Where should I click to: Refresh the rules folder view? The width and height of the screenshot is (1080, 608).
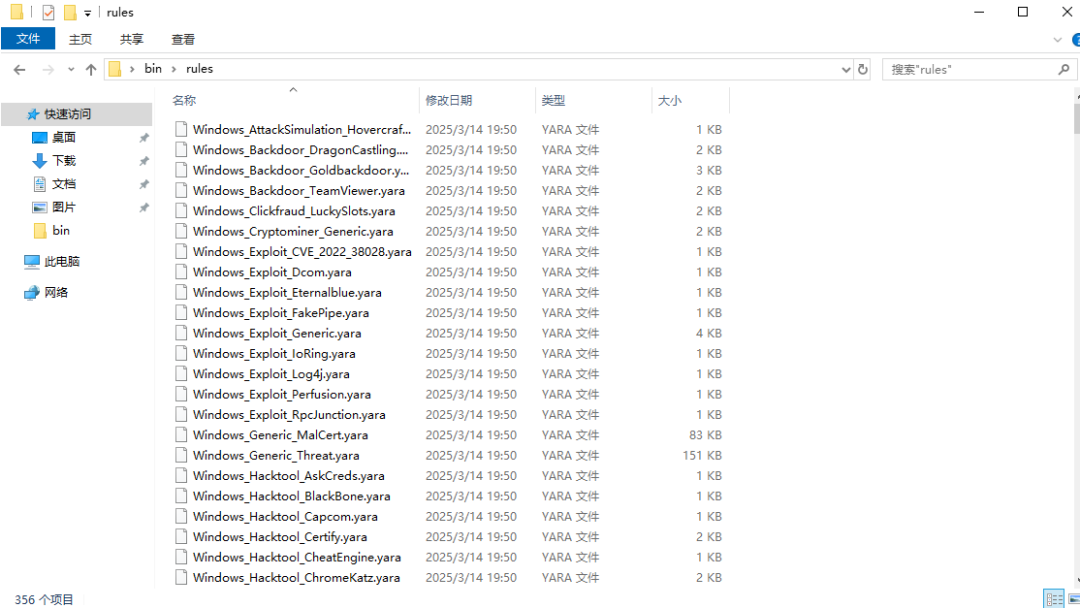862,69
